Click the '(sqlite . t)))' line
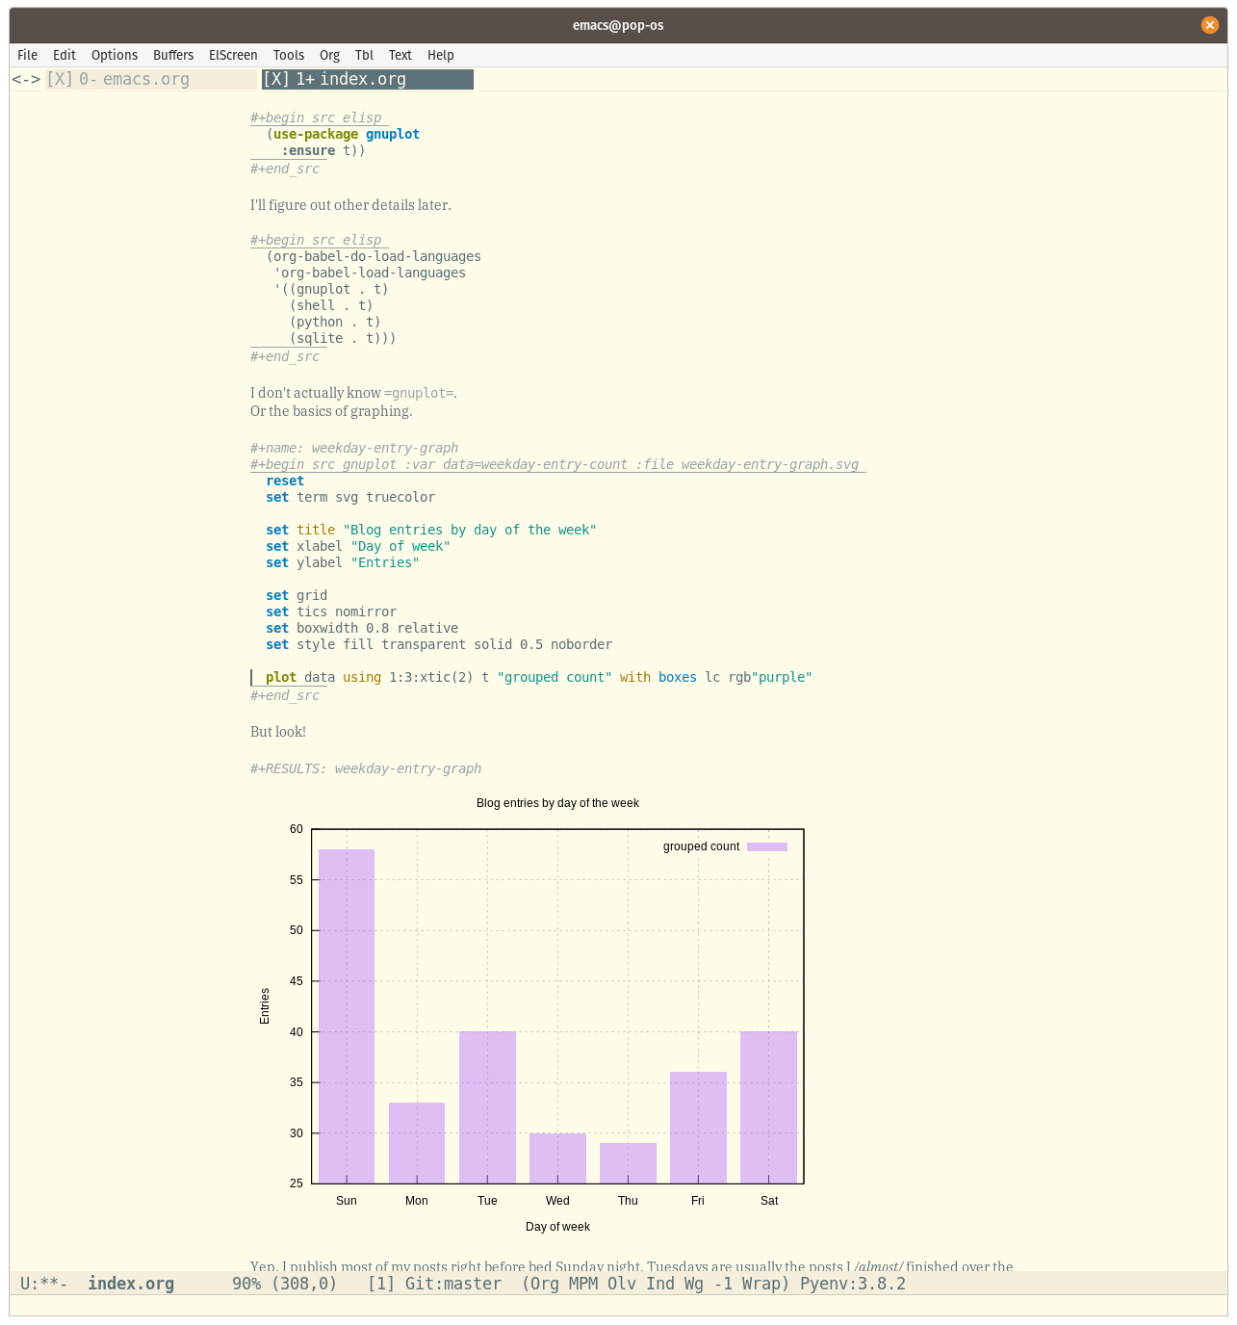The width and height of the screenshot is (1237, 1325). (x=343, y=339)
